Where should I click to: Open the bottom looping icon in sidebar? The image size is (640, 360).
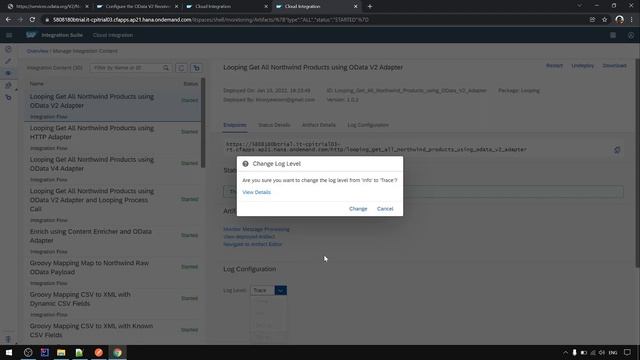point(8,98)
